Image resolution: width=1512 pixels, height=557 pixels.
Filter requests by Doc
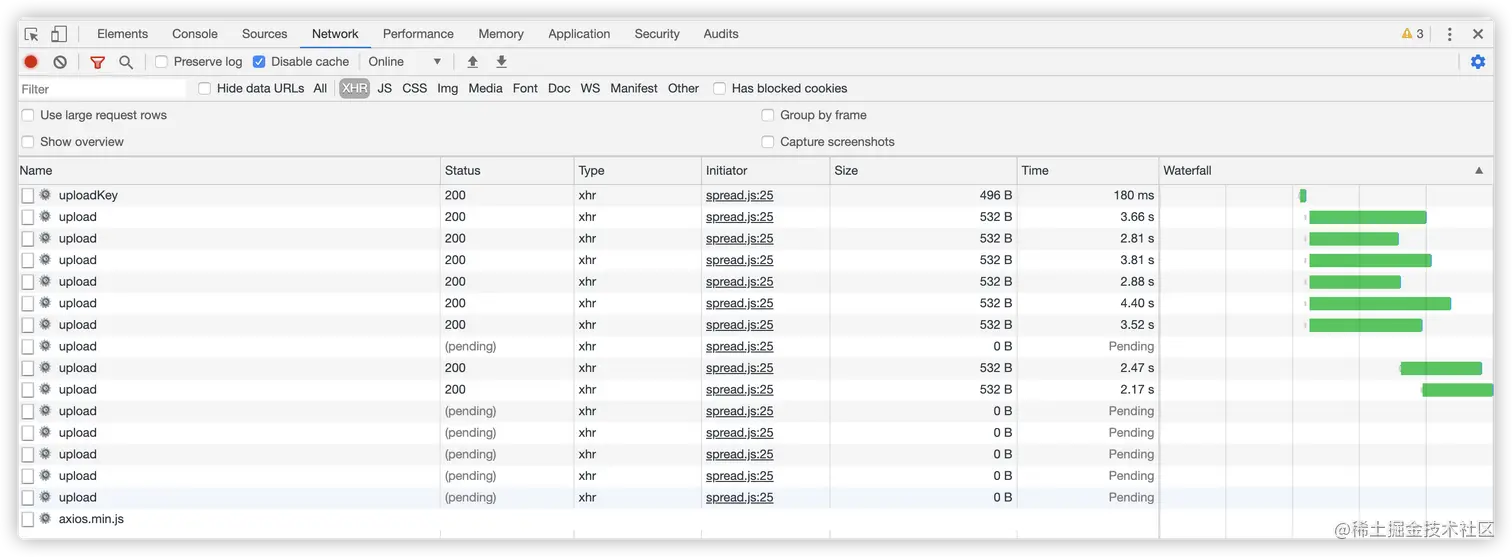tap(559, 88)
